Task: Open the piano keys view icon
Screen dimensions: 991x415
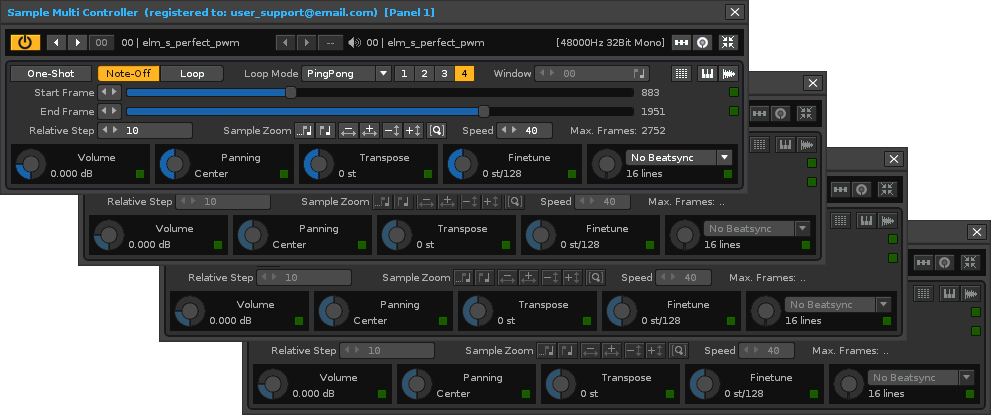Action: [x=706, y=74]
